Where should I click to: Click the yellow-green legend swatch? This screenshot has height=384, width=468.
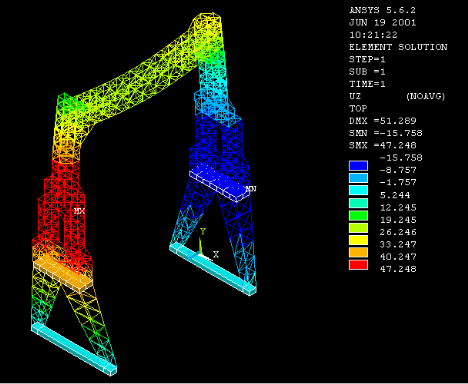(358, 228)
